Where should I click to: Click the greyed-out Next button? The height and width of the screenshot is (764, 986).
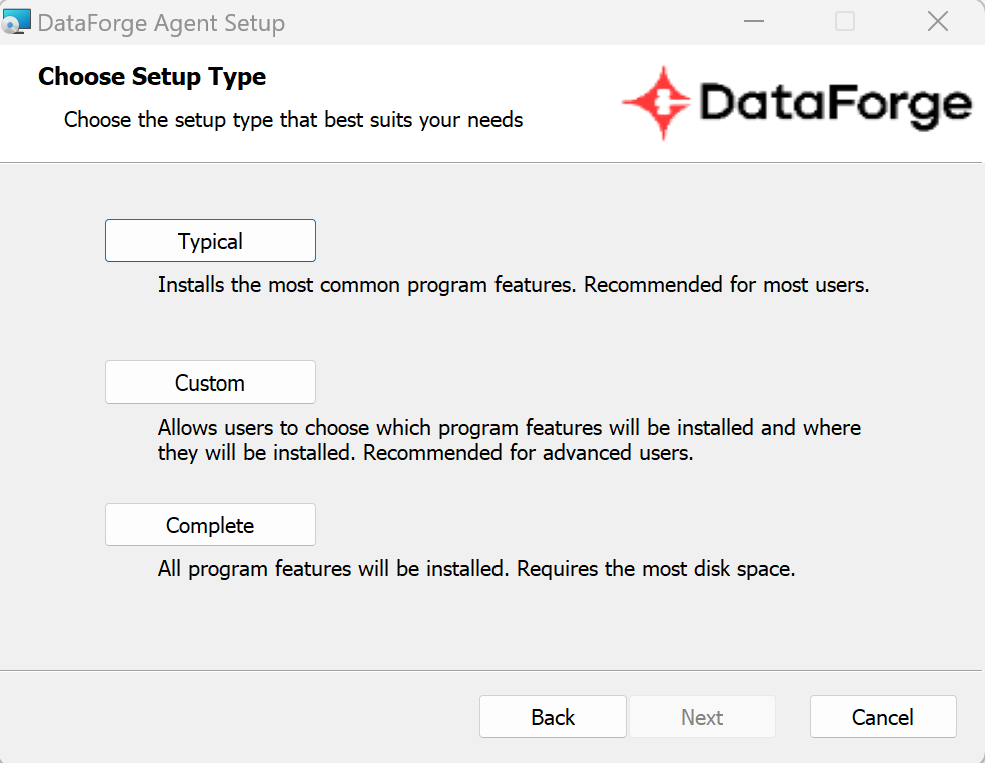[x=702, y=717]
